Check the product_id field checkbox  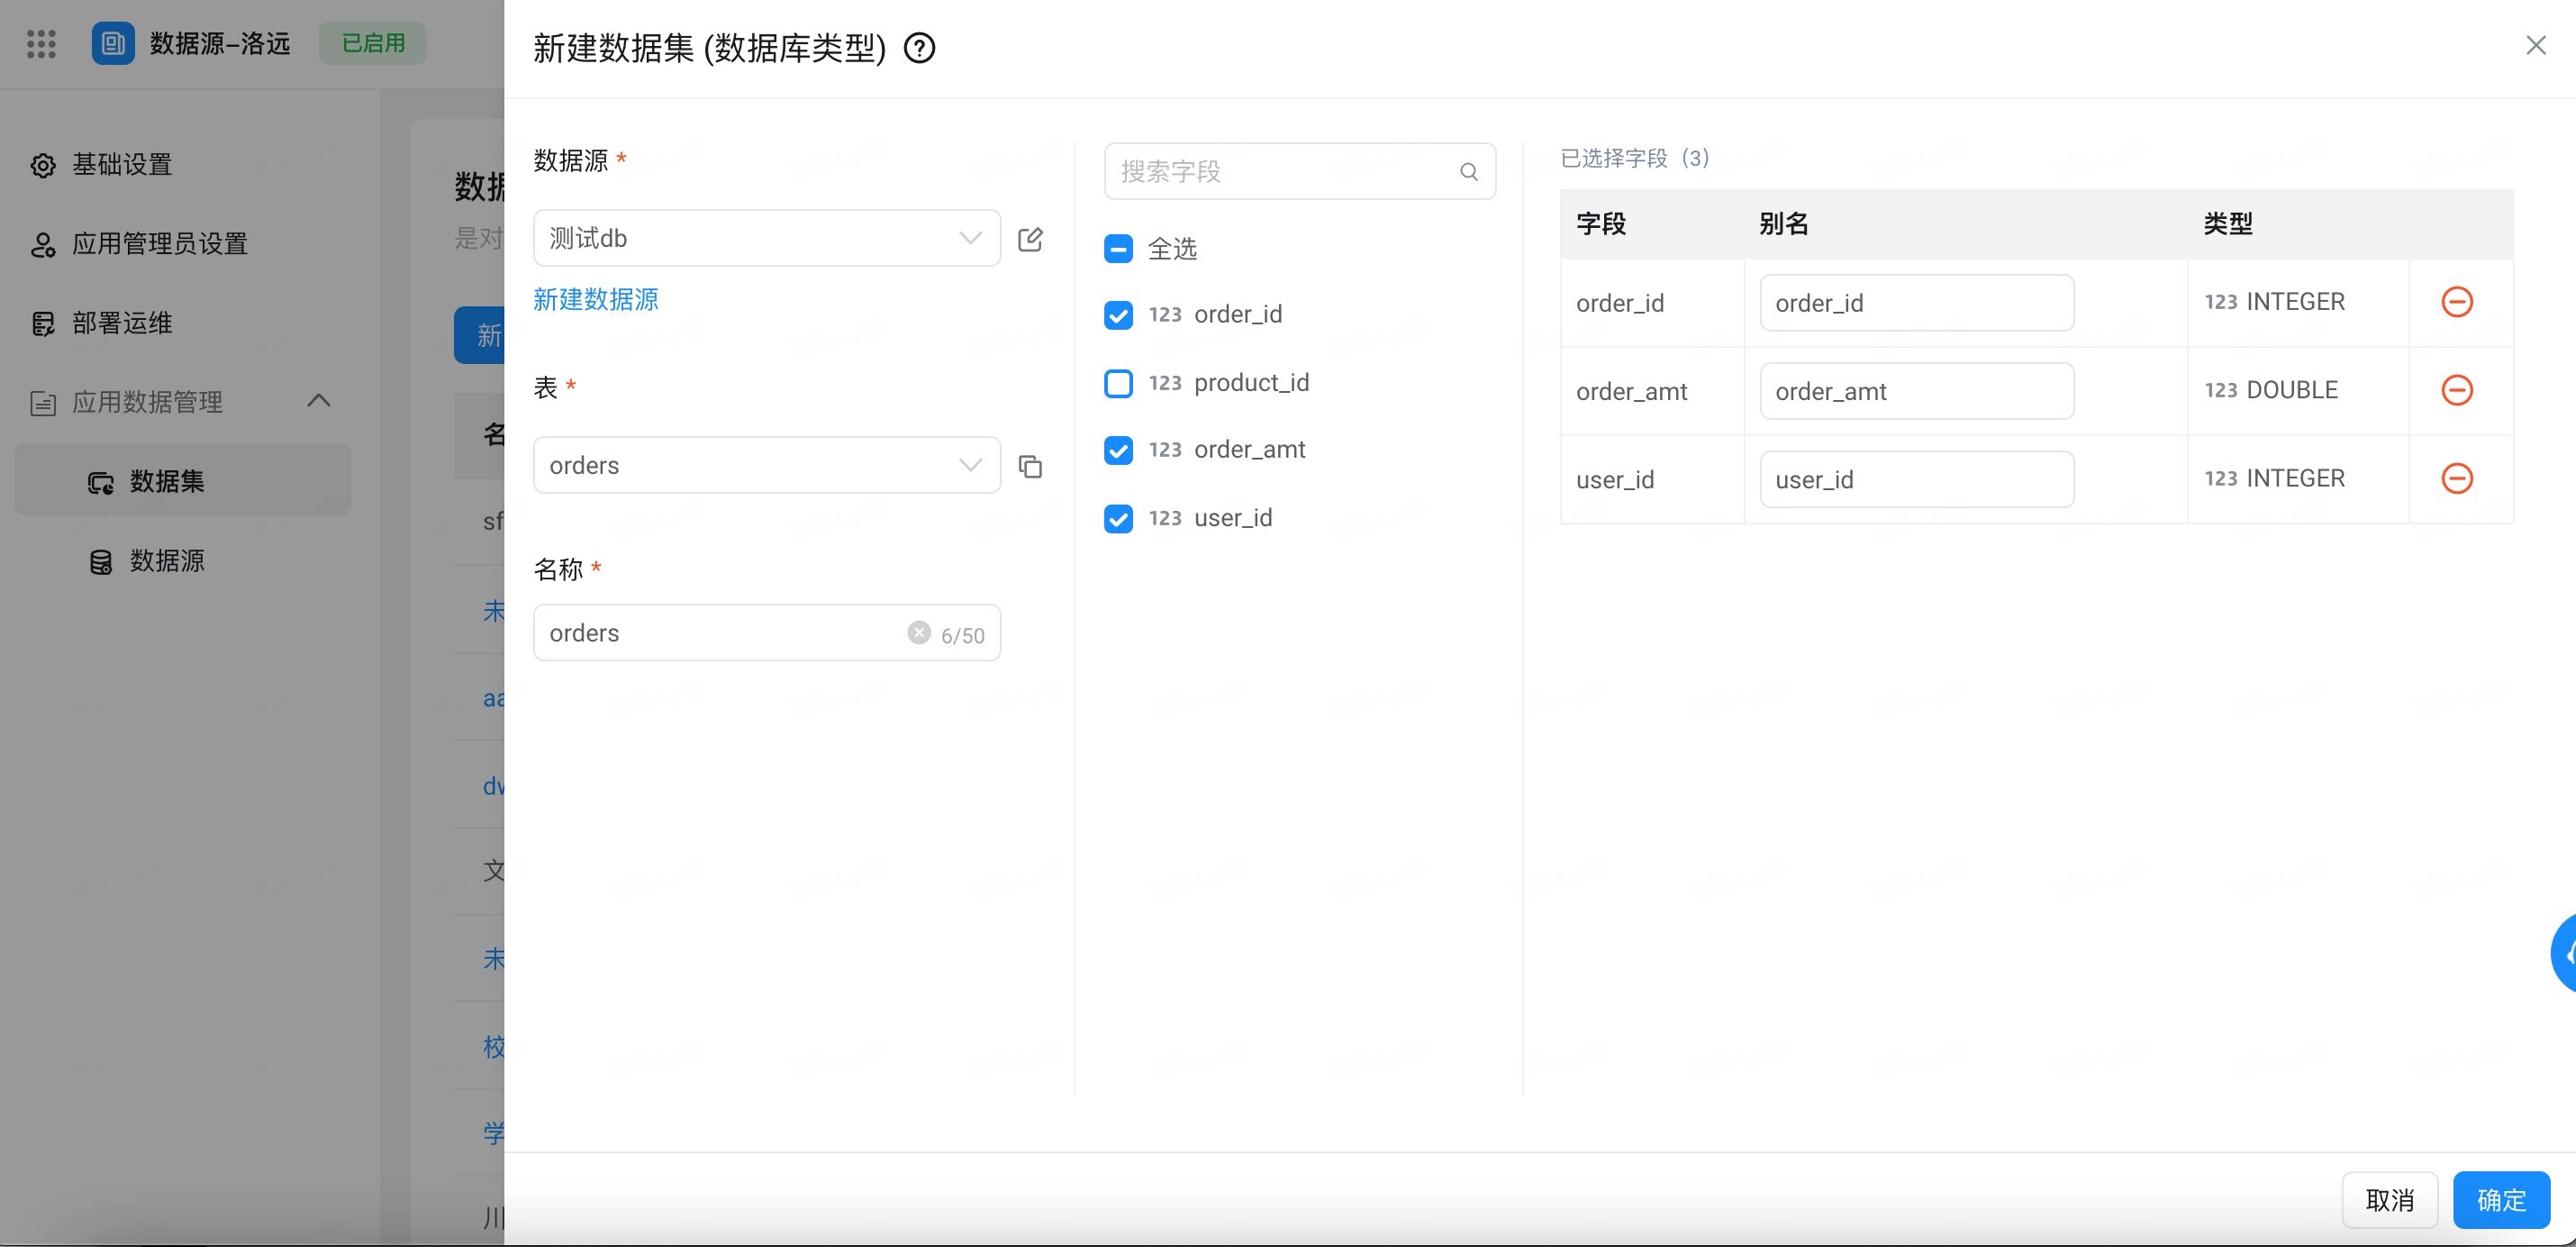point(1118,383)
